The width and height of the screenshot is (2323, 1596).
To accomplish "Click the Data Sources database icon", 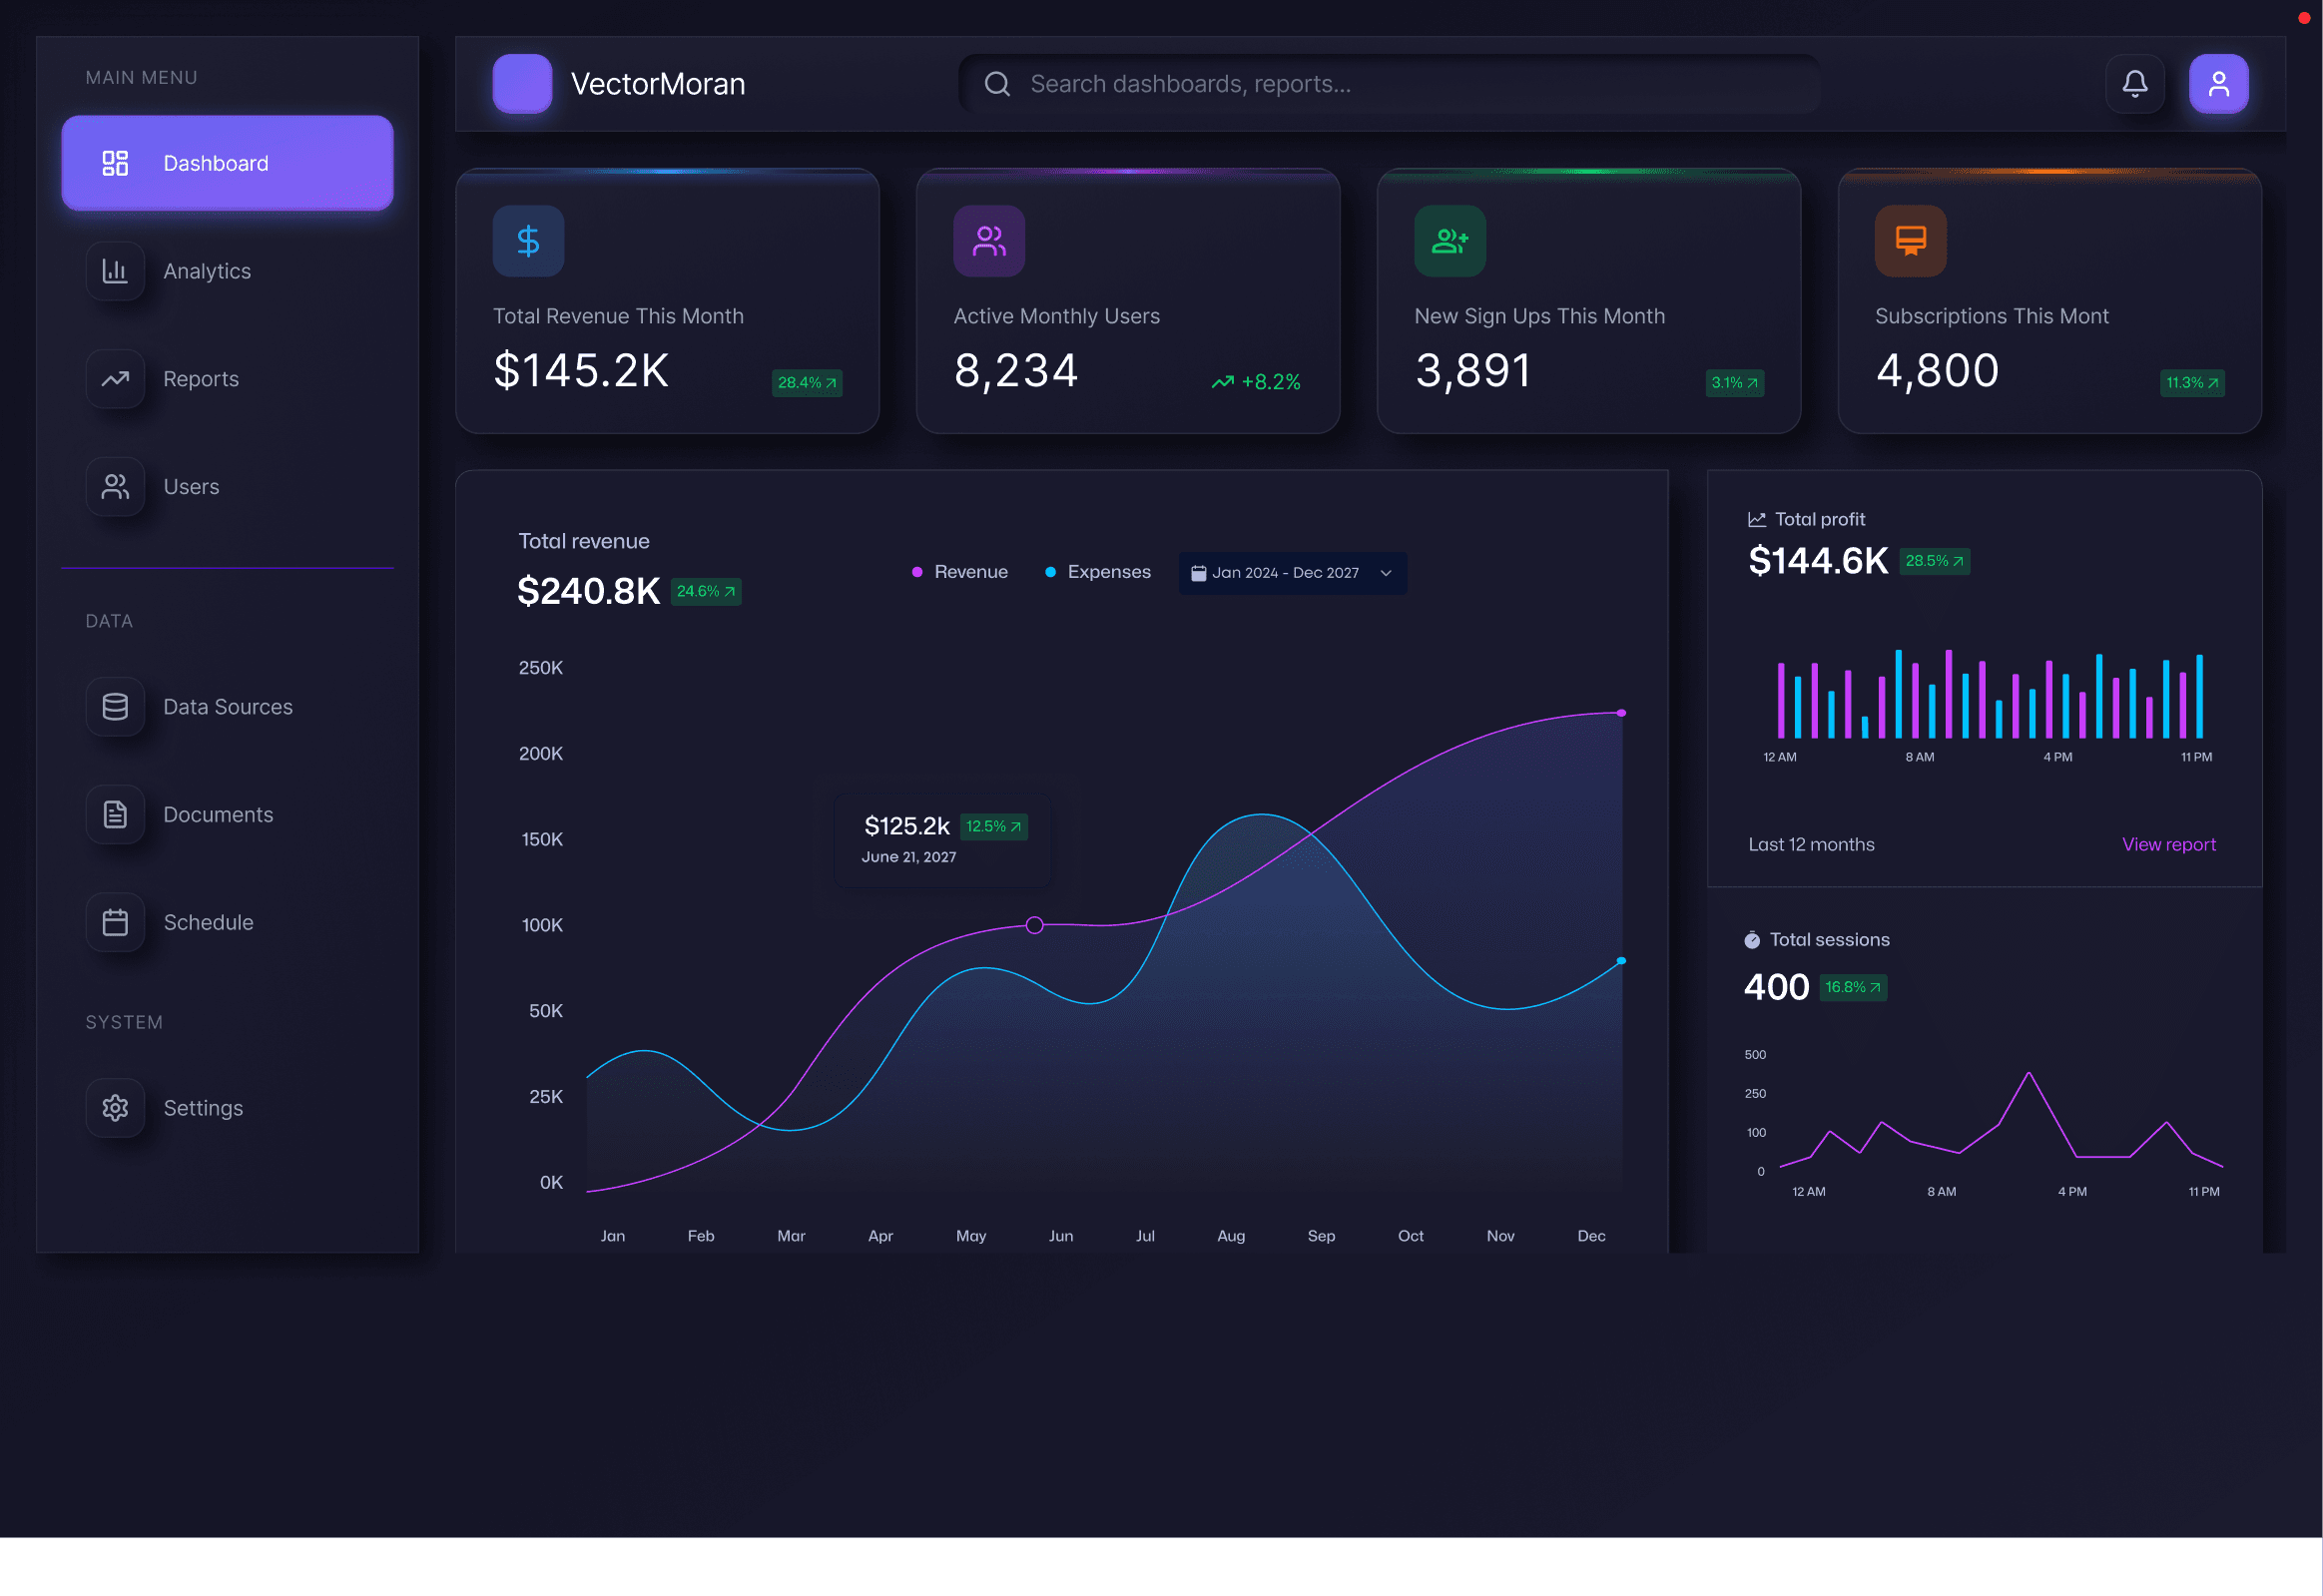I will (x=115, y=707).
